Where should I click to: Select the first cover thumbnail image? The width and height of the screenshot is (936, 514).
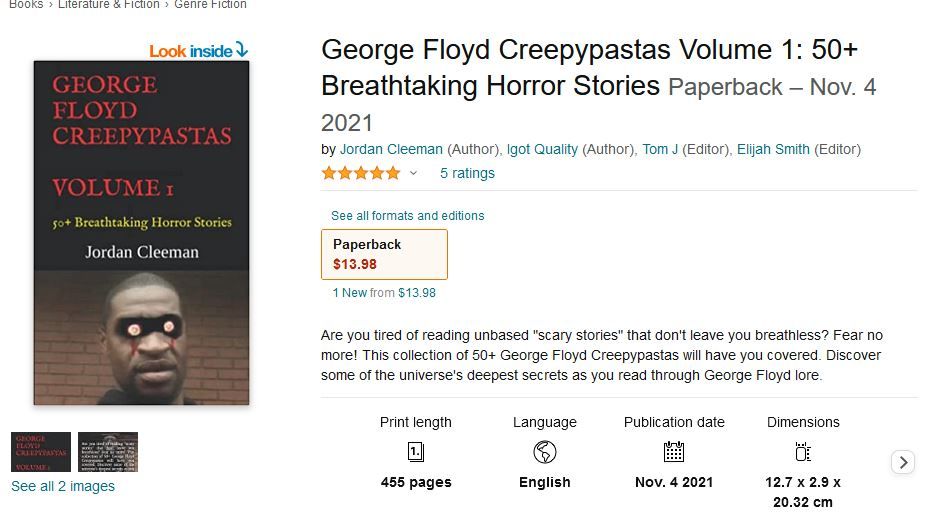point(41,452)
